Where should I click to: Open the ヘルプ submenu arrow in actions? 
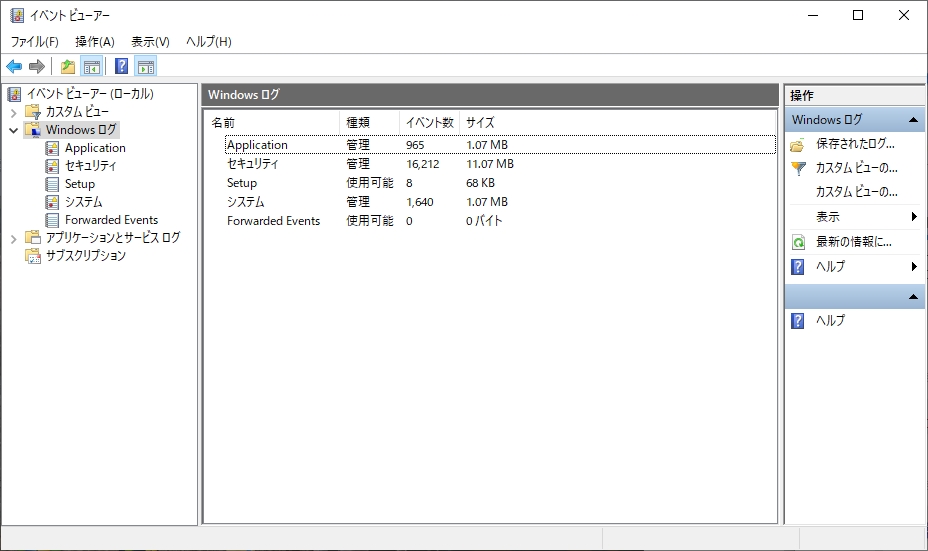[914, 266]
